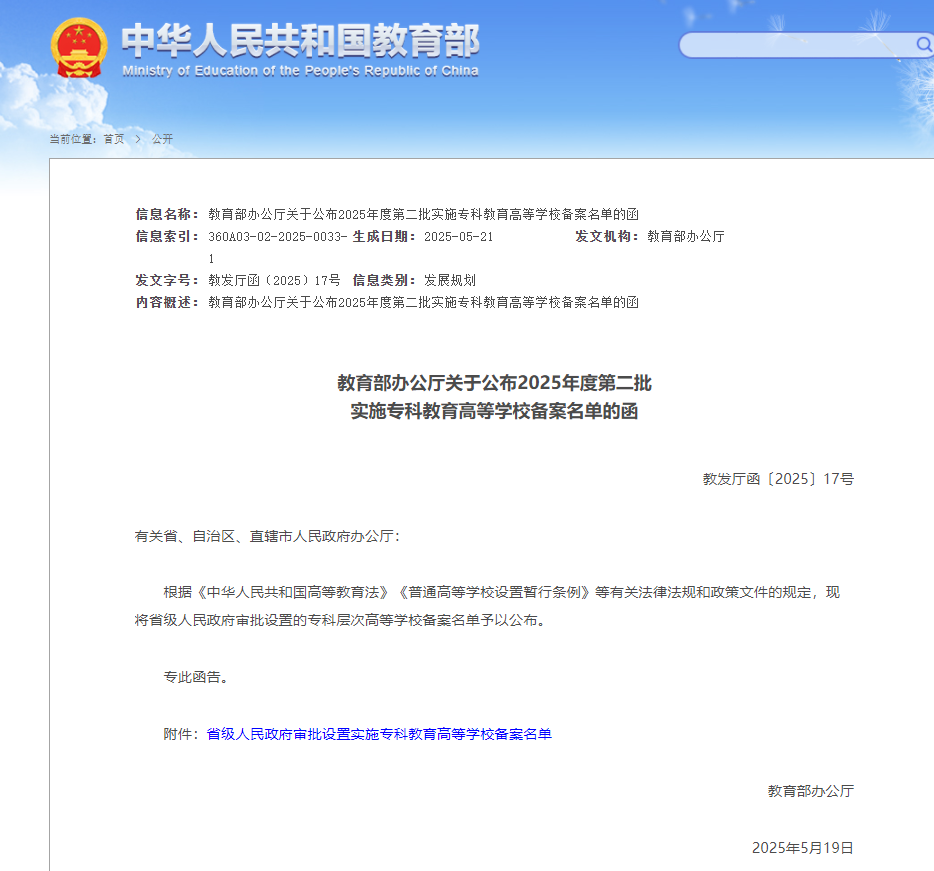The image size is (934, 871).
Task: Select the 信息名称 label
Action: point(167,214)
